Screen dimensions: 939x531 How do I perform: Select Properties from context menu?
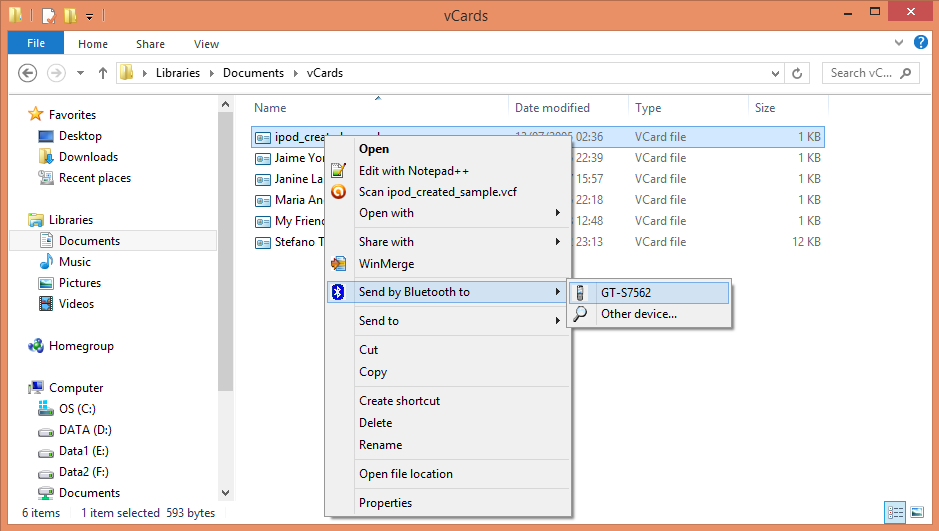pos(385,503)
